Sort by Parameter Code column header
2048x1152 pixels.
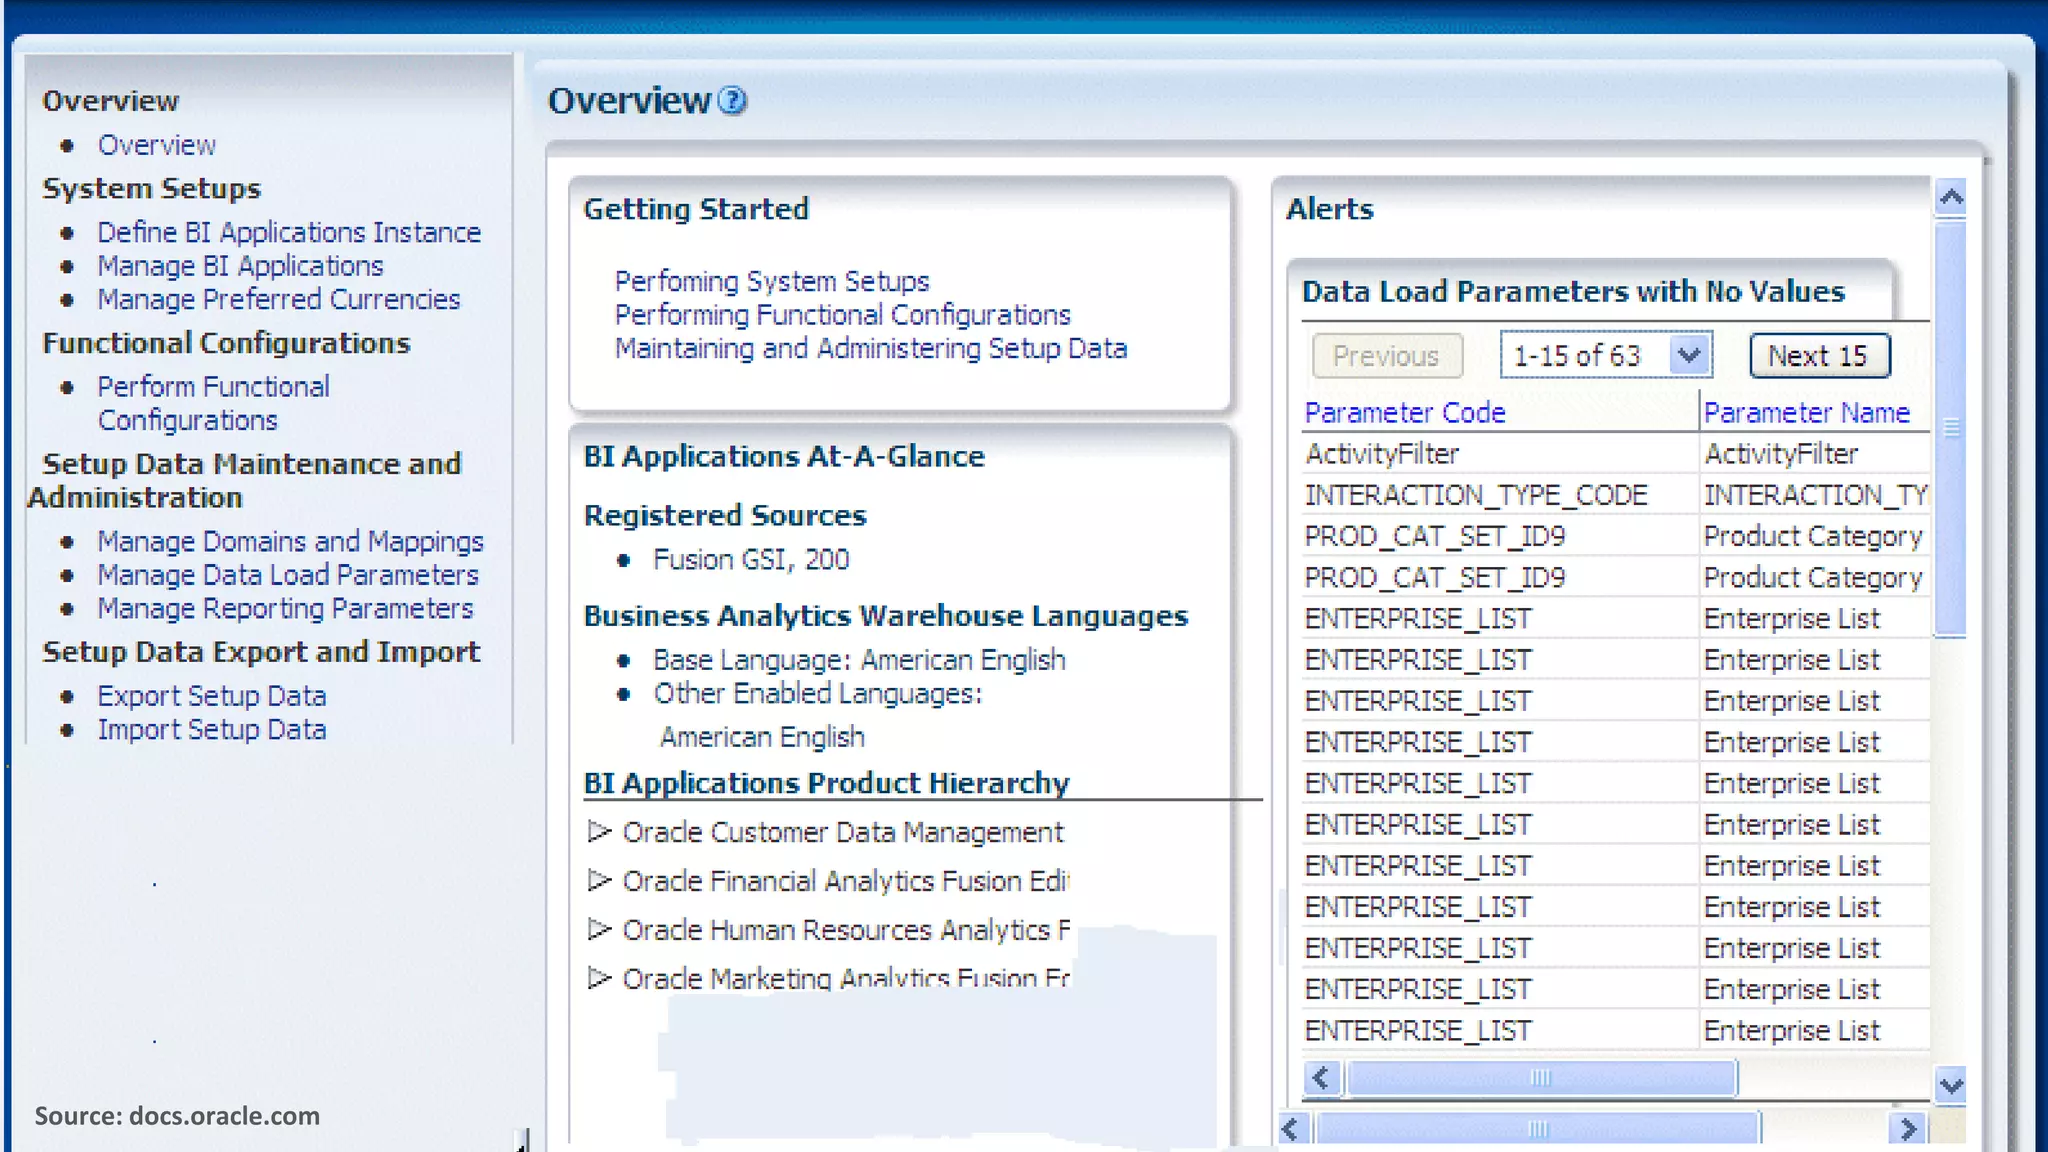(1405, 412)
